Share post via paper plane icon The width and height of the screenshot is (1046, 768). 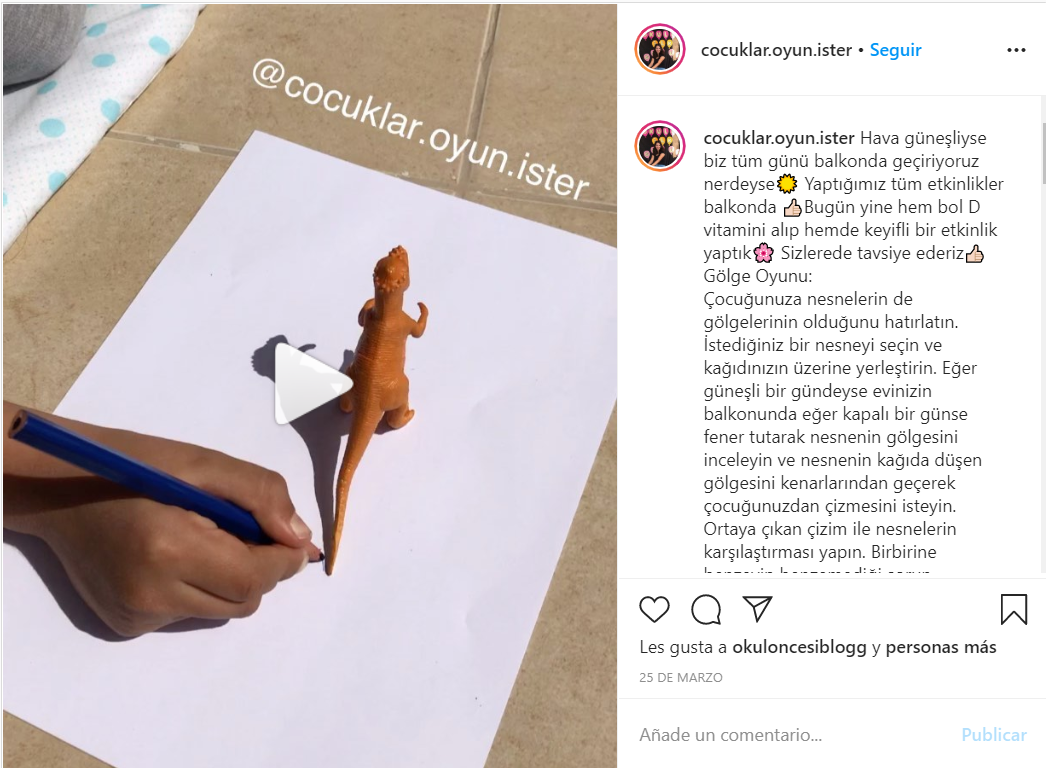[x=757, y=609]
